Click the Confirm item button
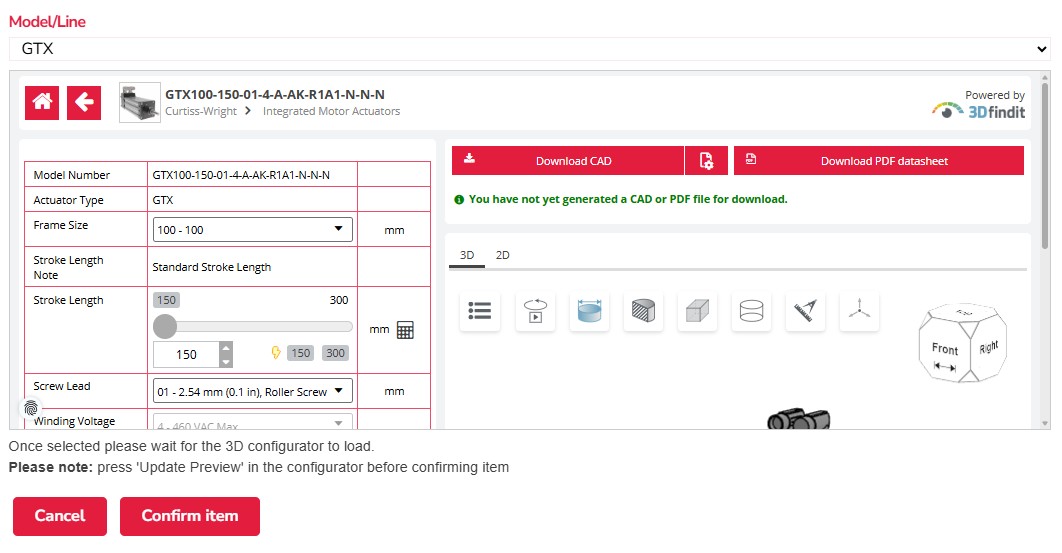Image resolution: width=1062 pixels, height=553 pixels. coord(190,516)
